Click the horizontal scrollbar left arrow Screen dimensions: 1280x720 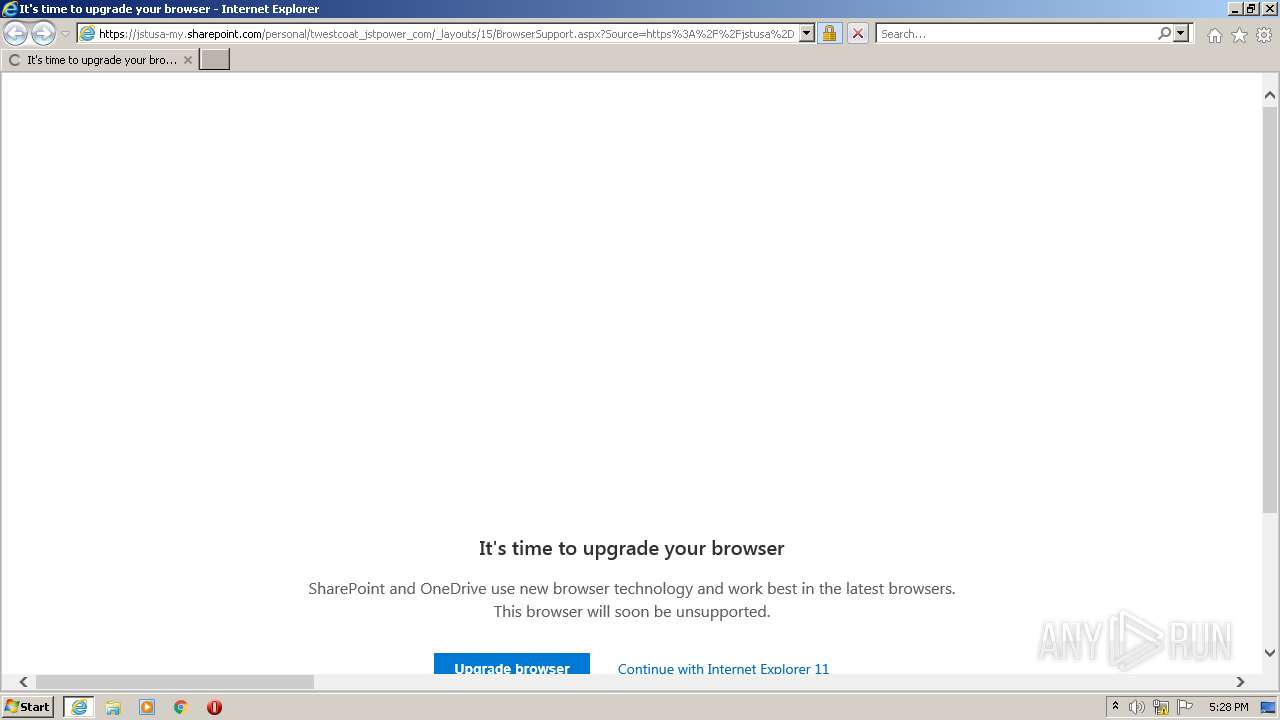(24, 682)
